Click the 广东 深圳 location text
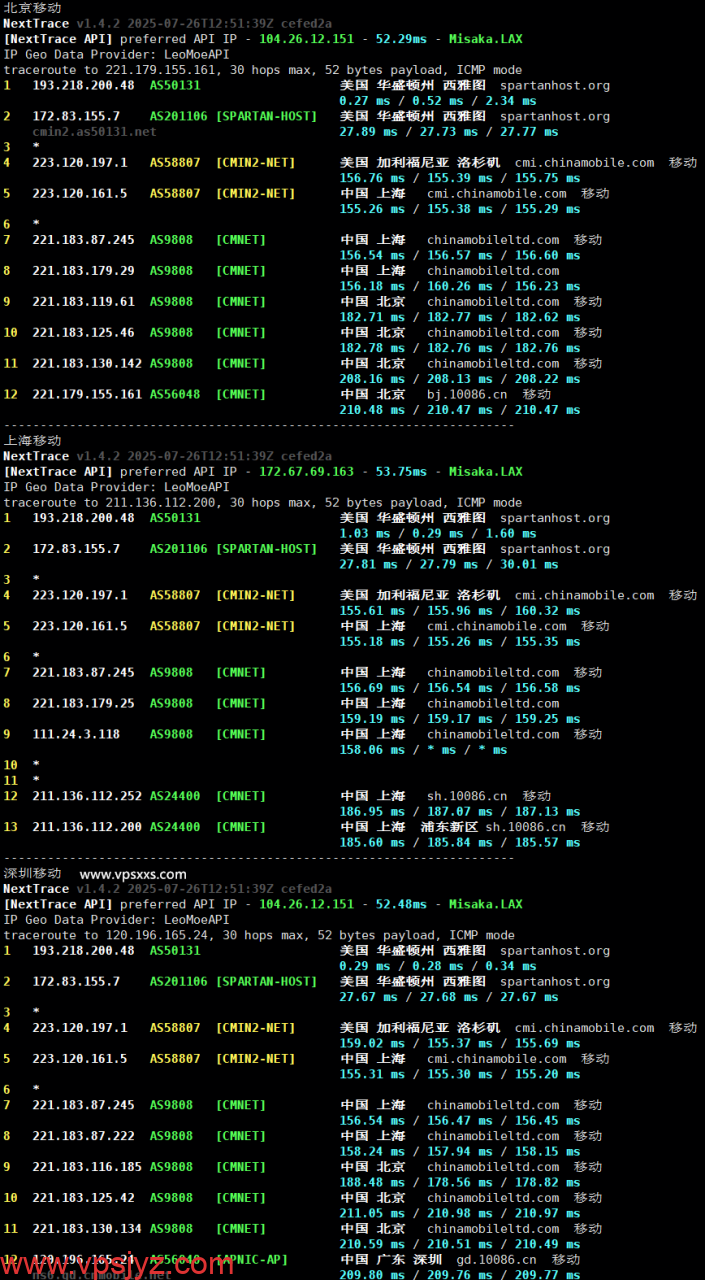This screenshot has height=1280, width=705. coord(409,1260)
